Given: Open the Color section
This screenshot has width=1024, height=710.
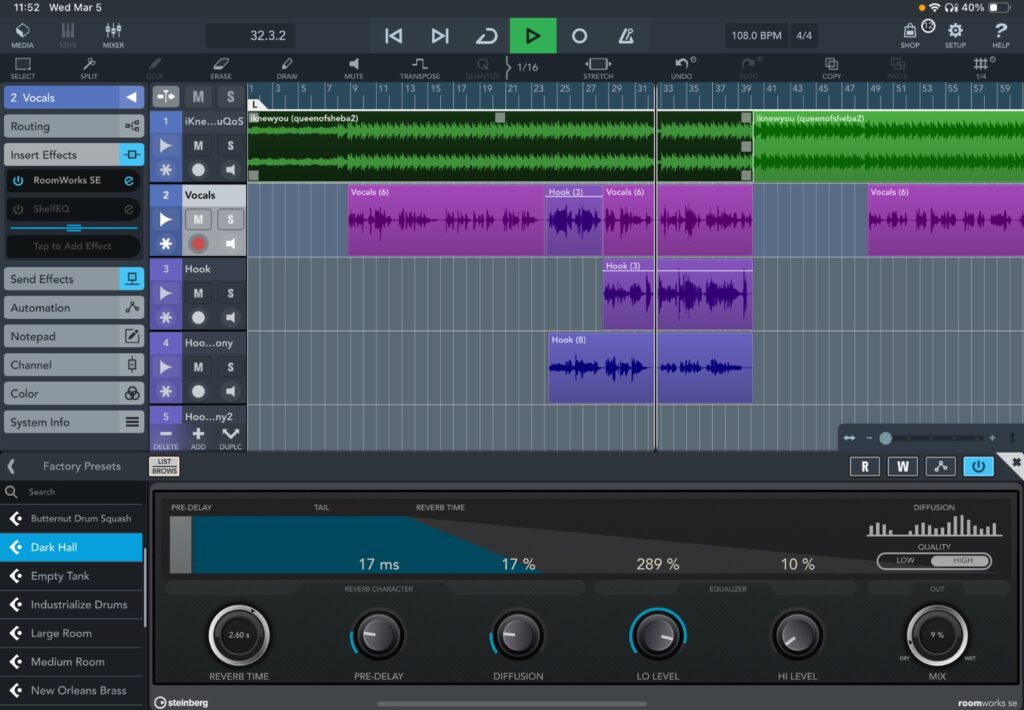Looking at the screenshot, I should (74, 394).
